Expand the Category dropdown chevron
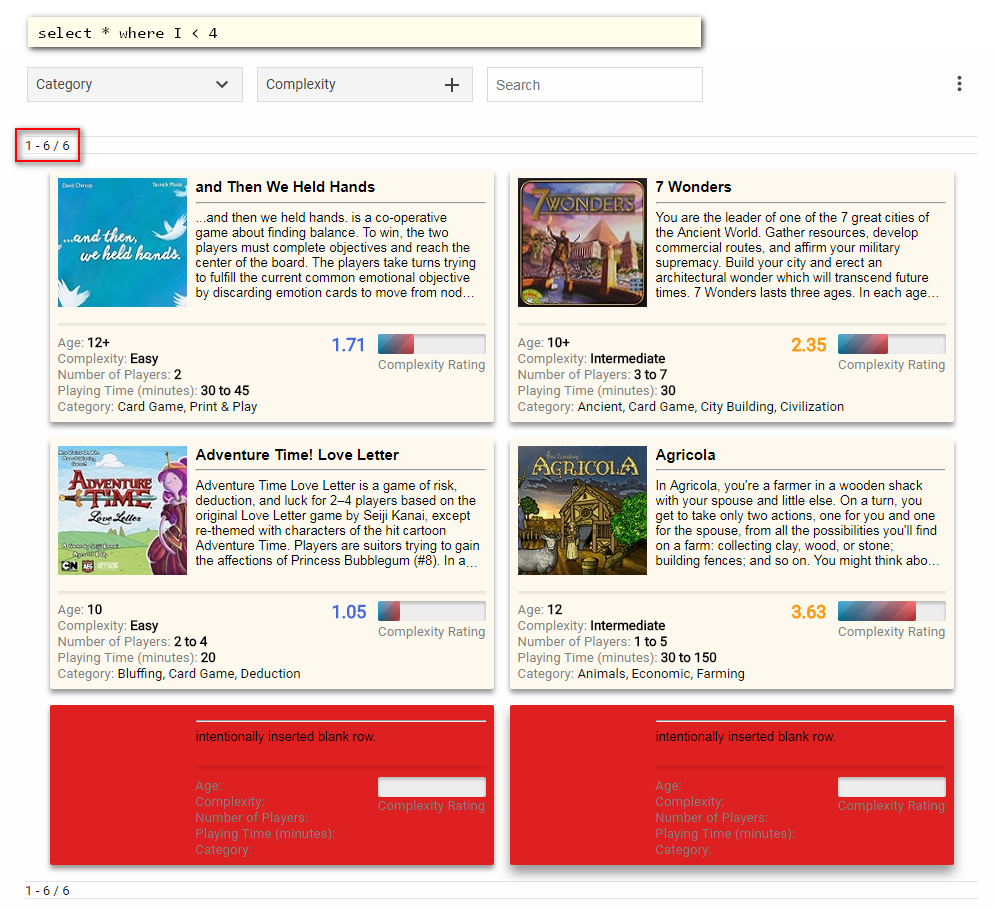The height and width of the screenshot is (910, 994). click(222, 85)
